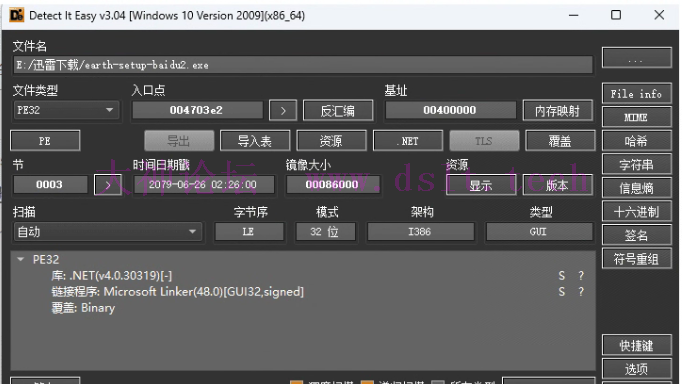Screen dimensions: 682x384
Task: Click the Detect It Easy title bar icon
Action: (x=17, y=15)
